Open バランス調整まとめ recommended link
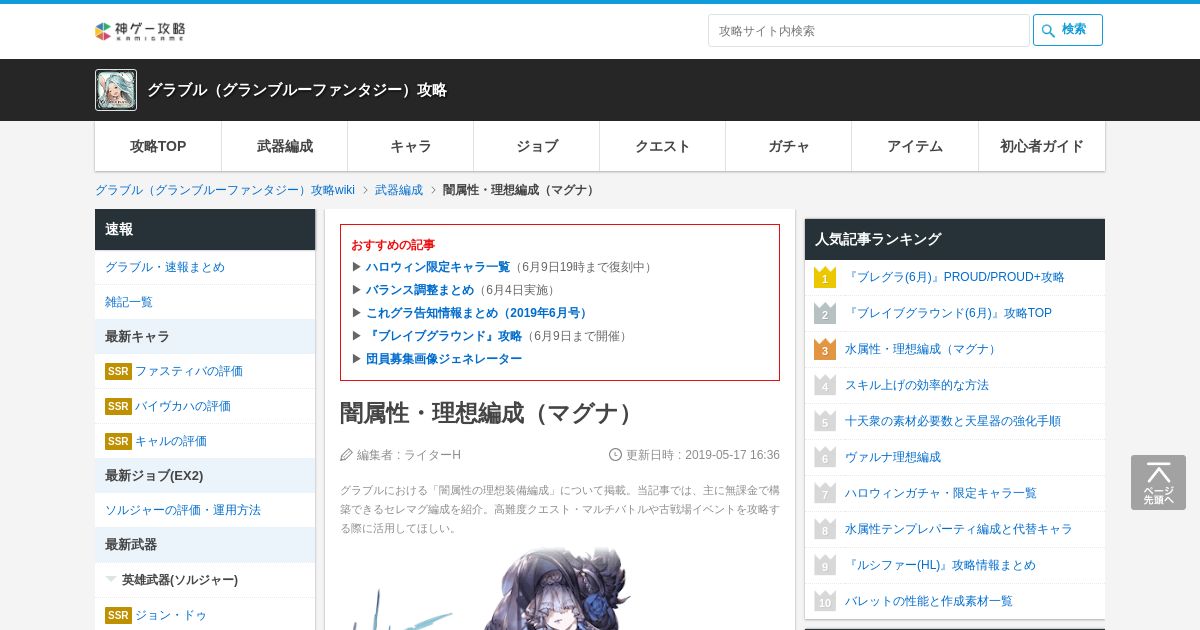The image size is (1200, 630). click(x=420, y=290)
